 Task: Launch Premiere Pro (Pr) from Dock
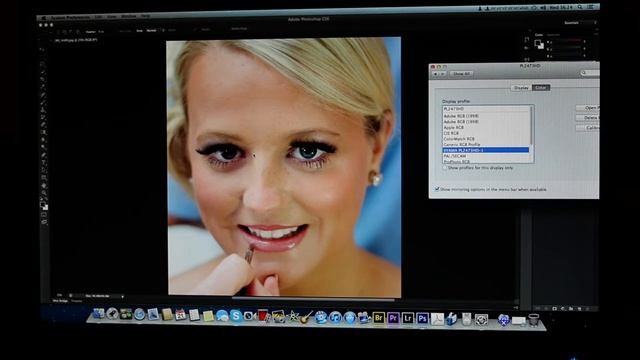tap(393, 318)
